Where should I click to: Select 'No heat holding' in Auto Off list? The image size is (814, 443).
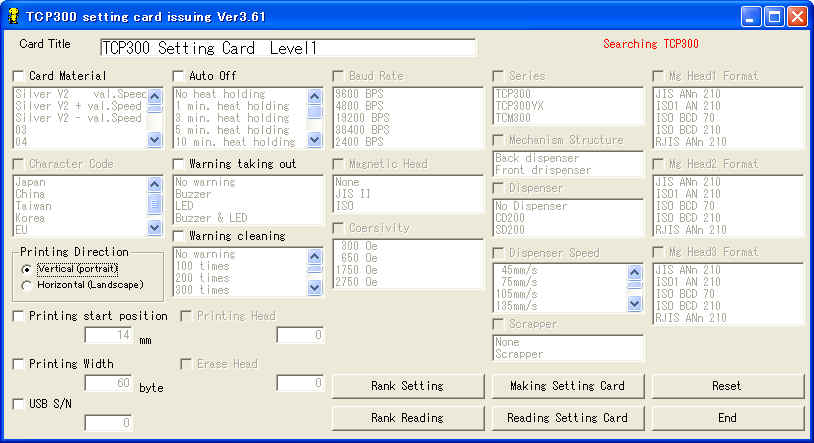coord(220,94)
